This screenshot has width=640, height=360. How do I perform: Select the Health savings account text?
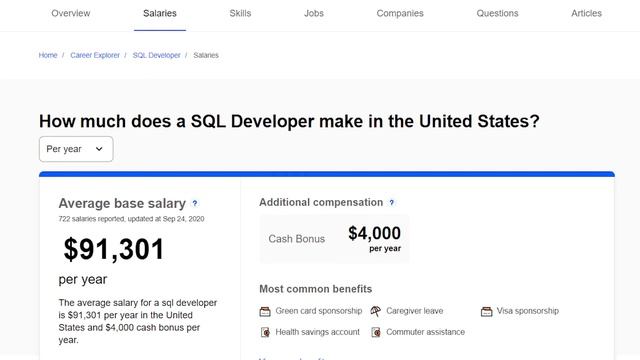tap(317, 332)
